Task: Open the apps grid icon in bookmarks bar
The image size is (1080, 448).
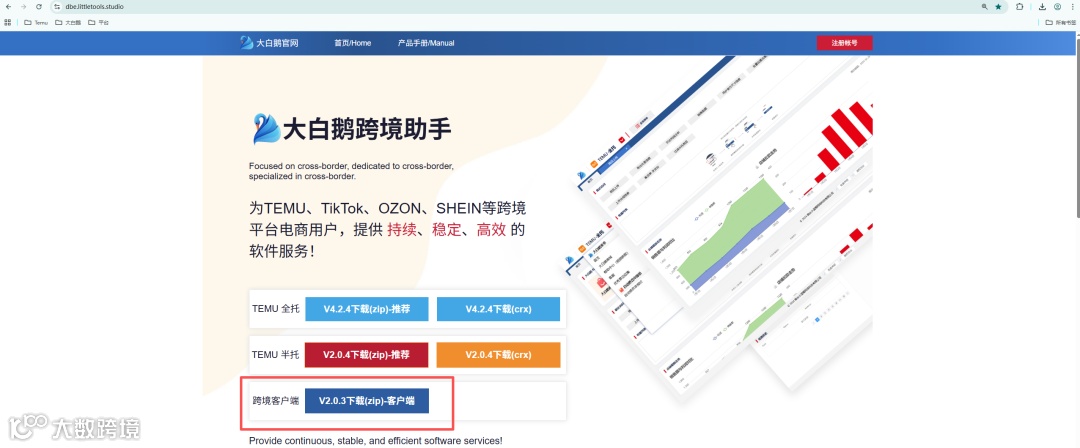Action: 8,22
